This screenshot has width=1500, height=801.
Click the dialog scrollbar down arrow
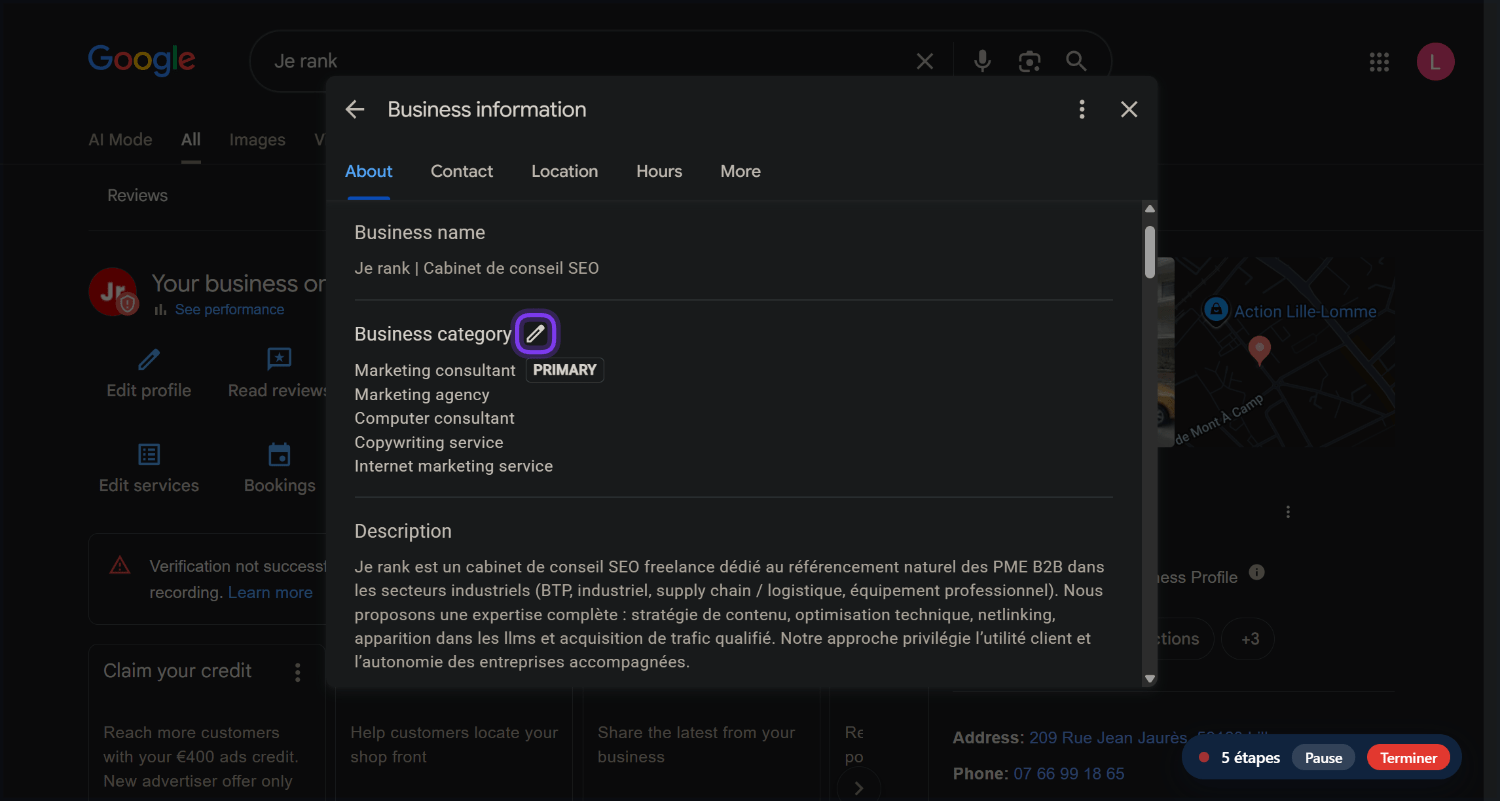click(x=1150, y=679)
